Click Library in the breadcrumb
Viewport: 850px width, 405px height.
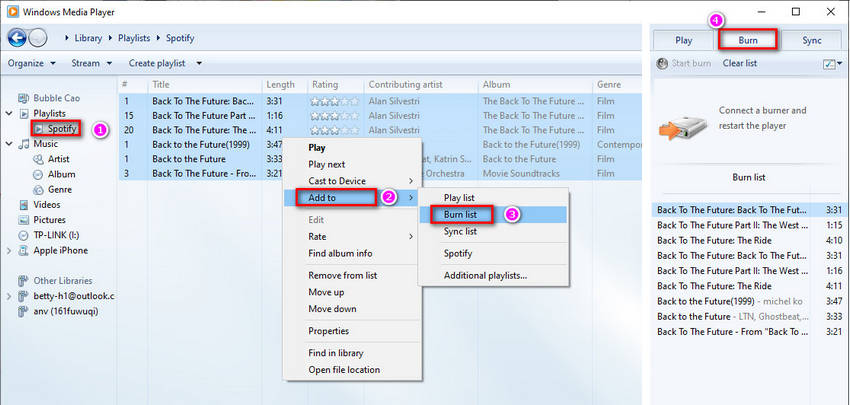pos(88,38)
